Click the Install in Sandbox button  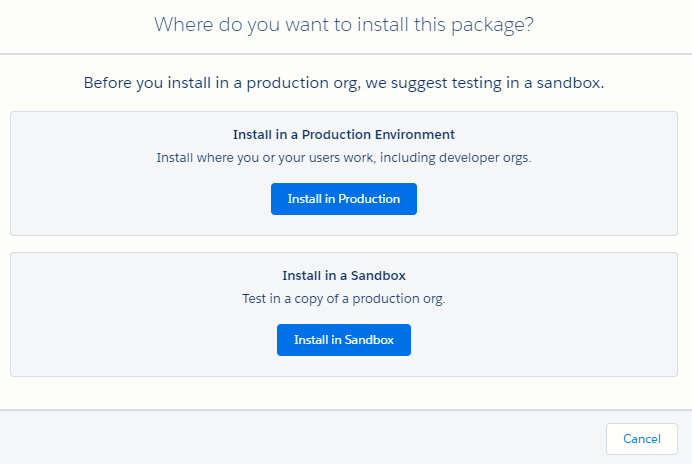(344, 340)
